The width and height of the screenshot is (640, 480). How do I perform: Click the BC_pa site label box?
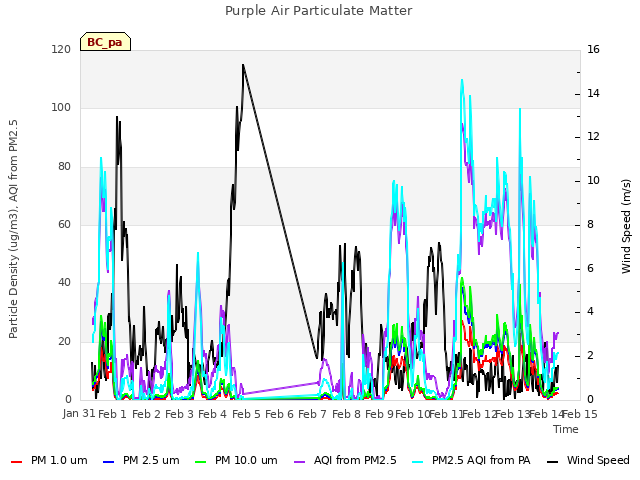click(x=105, y=42)
